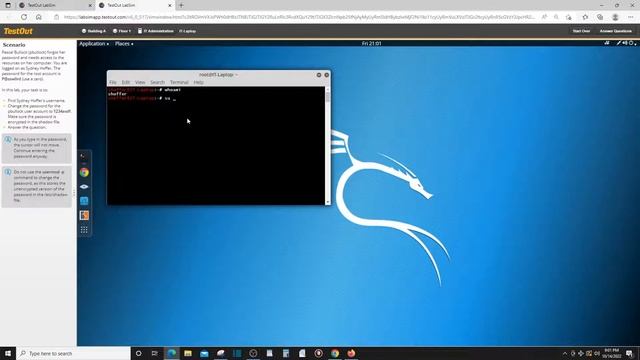Reload the browser page
This screenshot has height=360, width=640.
(x=24, y=17)
